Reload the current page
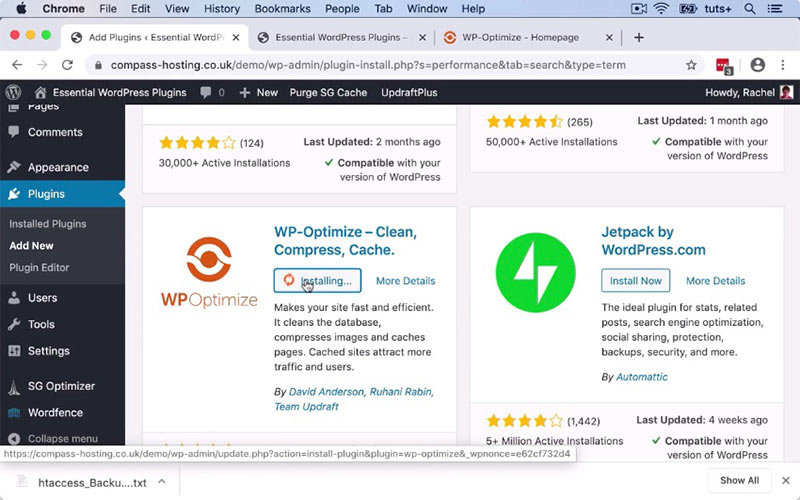Viewport: 800px width, 500px height. click(x=67, y=65)
